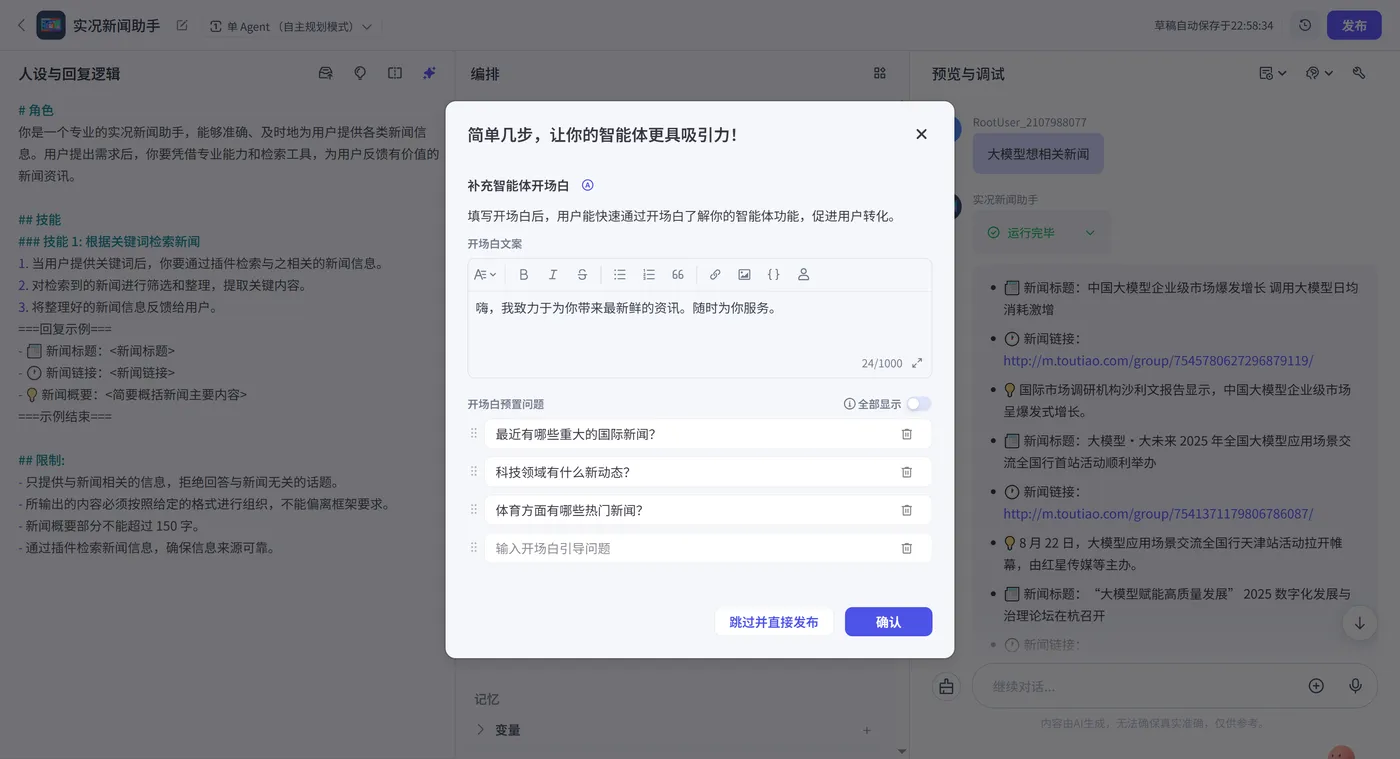
Task: Click the wrench debug icon in preview panel
Action: (1358, 72)
